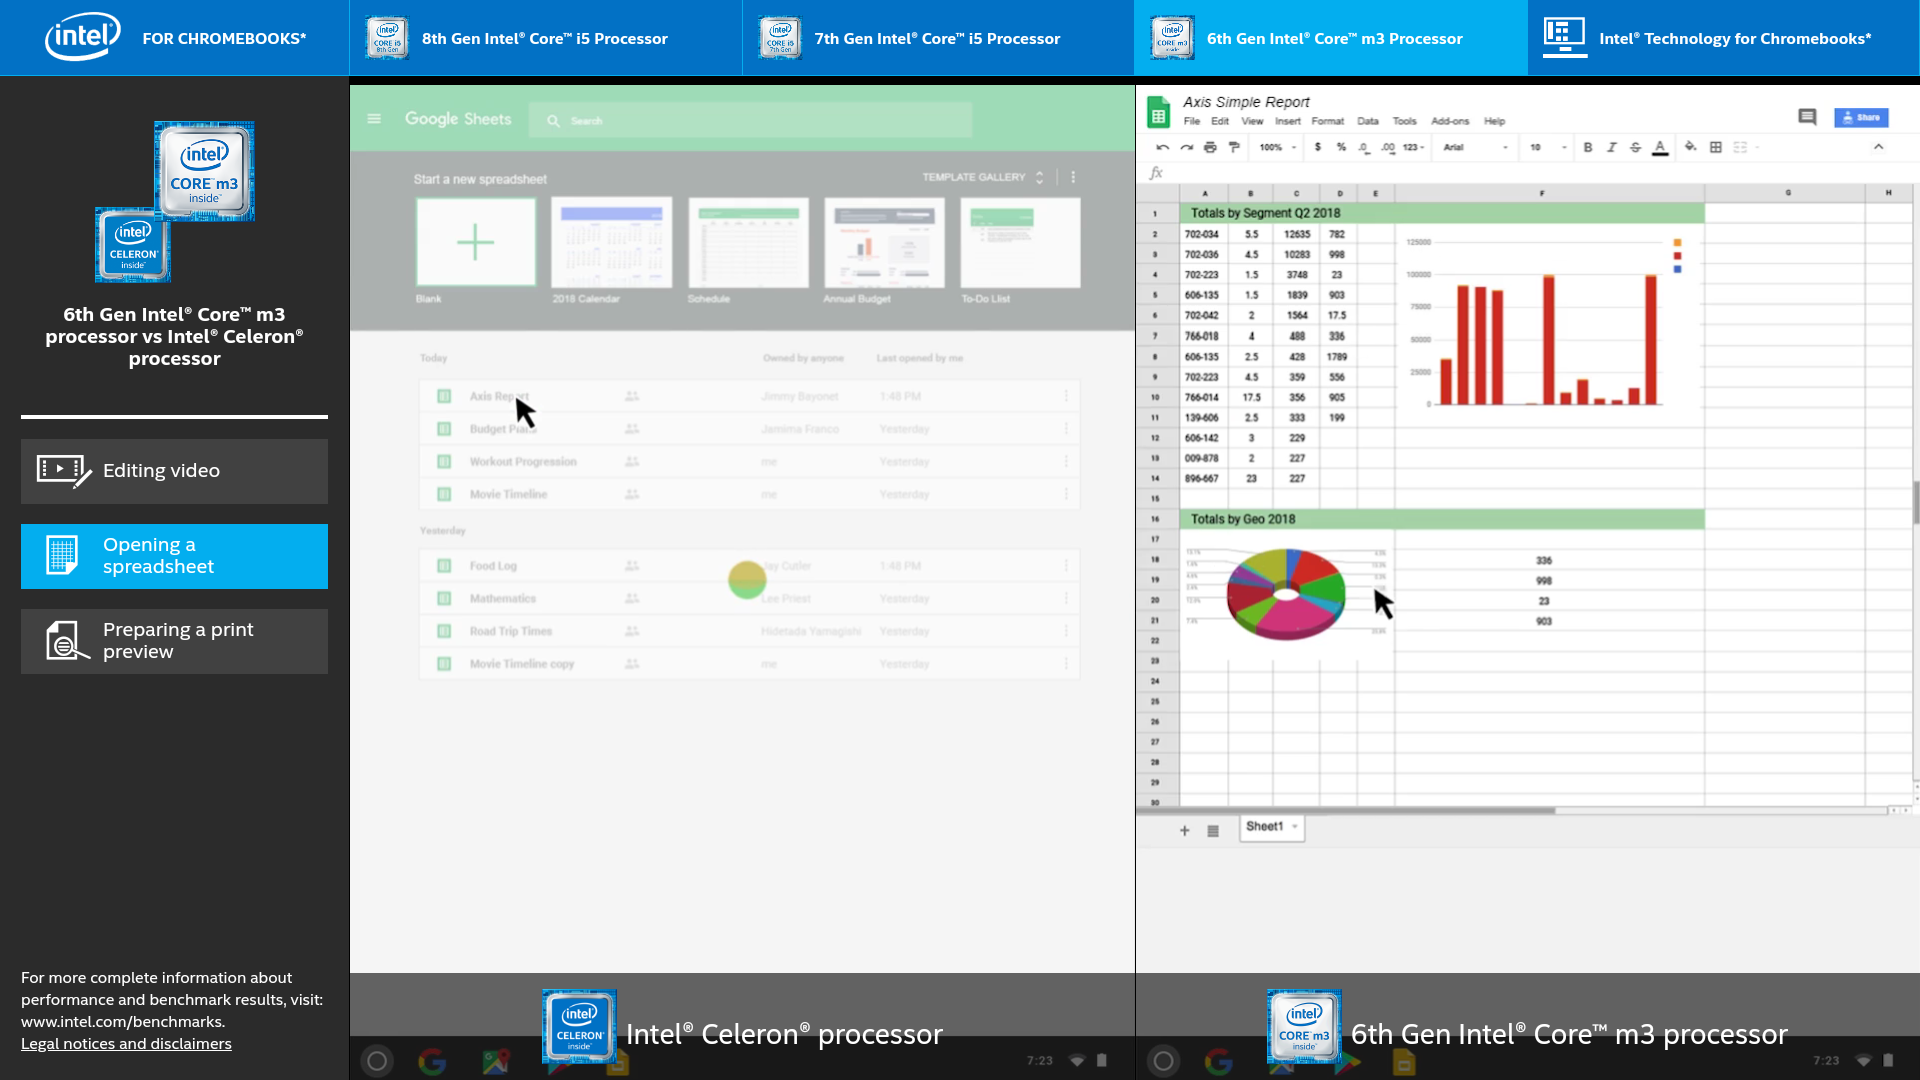Open the Google Sheets hamburger menu
Screen dimensions: 1920x1080
(374, 119)
